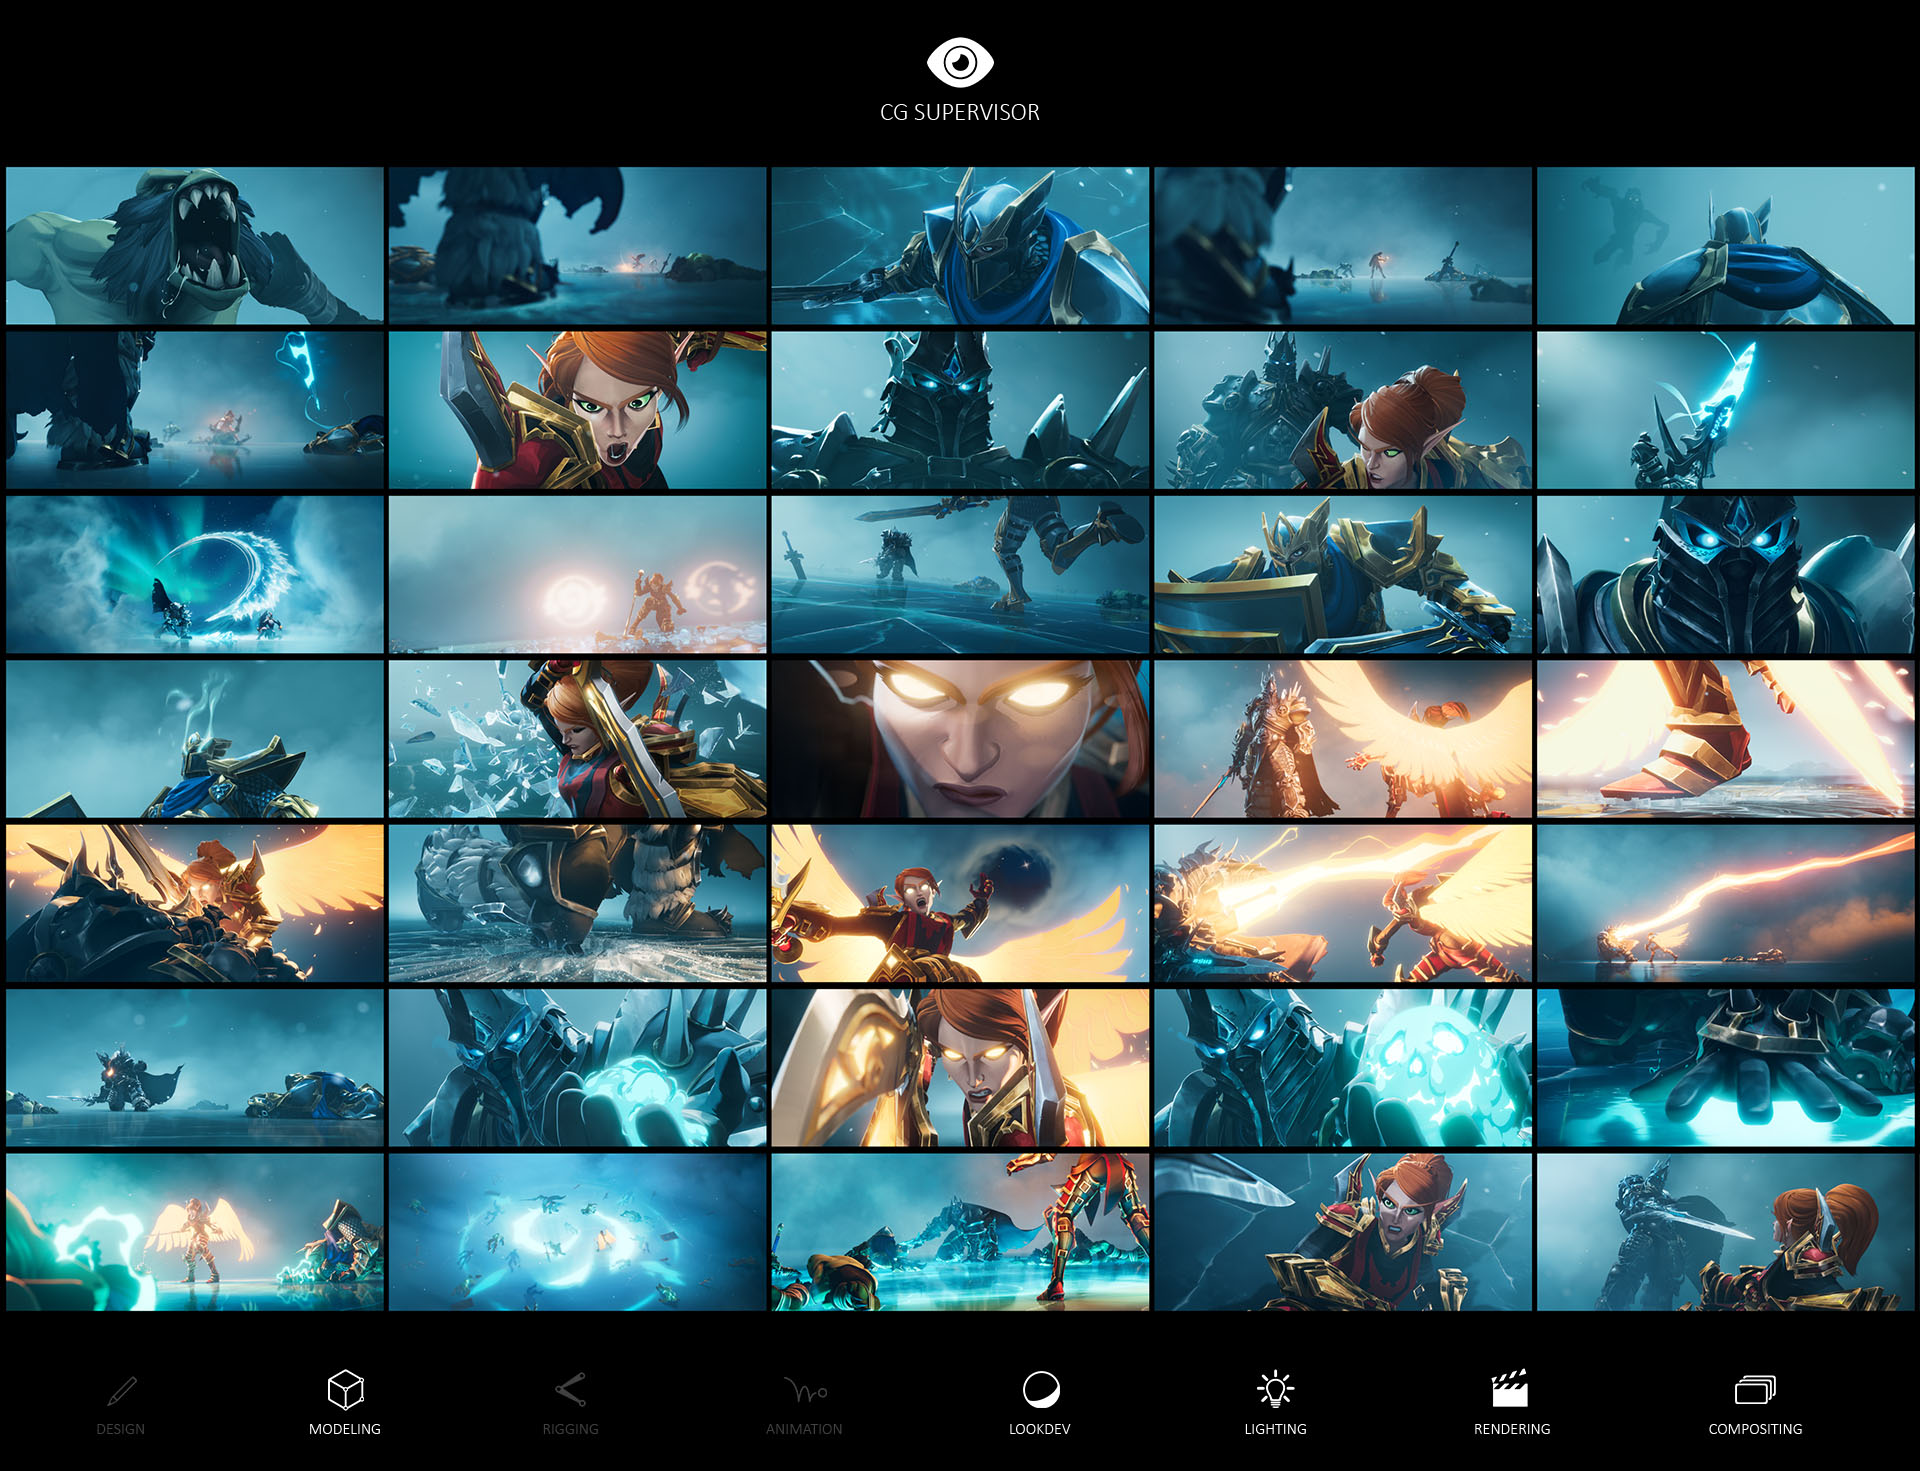Open thumbnail of blue-hooded armored knight close-up
Image resolution: width=1920 pixels, height=1471 pixels.
coord(960,246)
